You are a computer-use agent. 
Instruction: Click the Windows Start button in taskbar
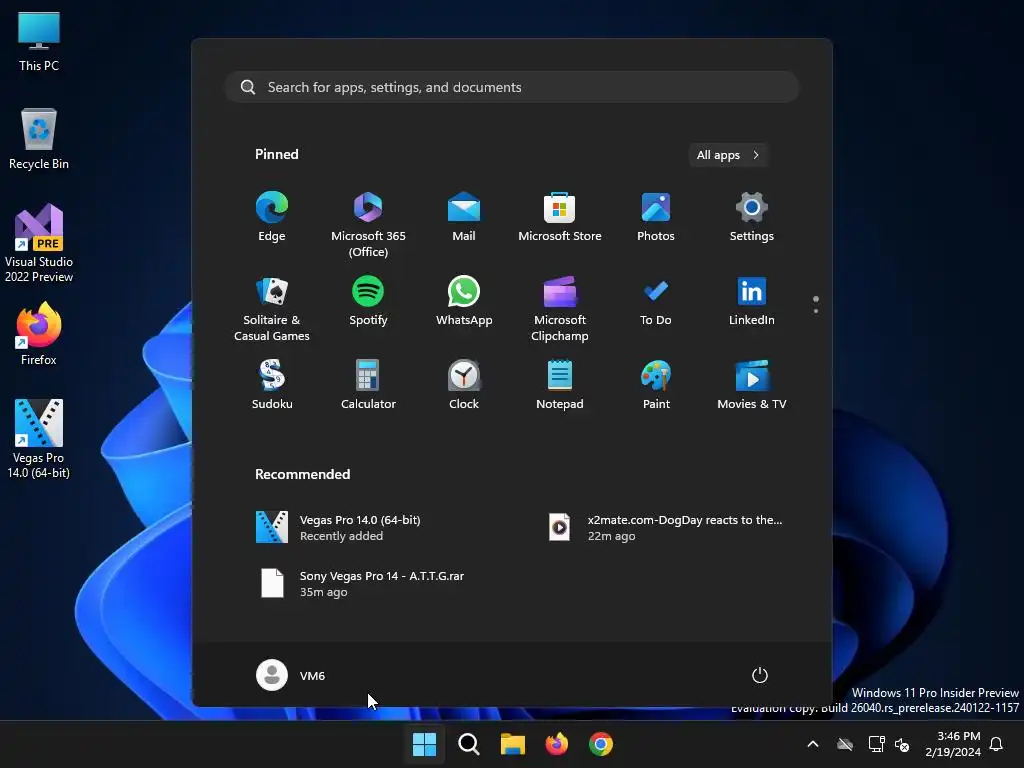click(x=424, y=744)
